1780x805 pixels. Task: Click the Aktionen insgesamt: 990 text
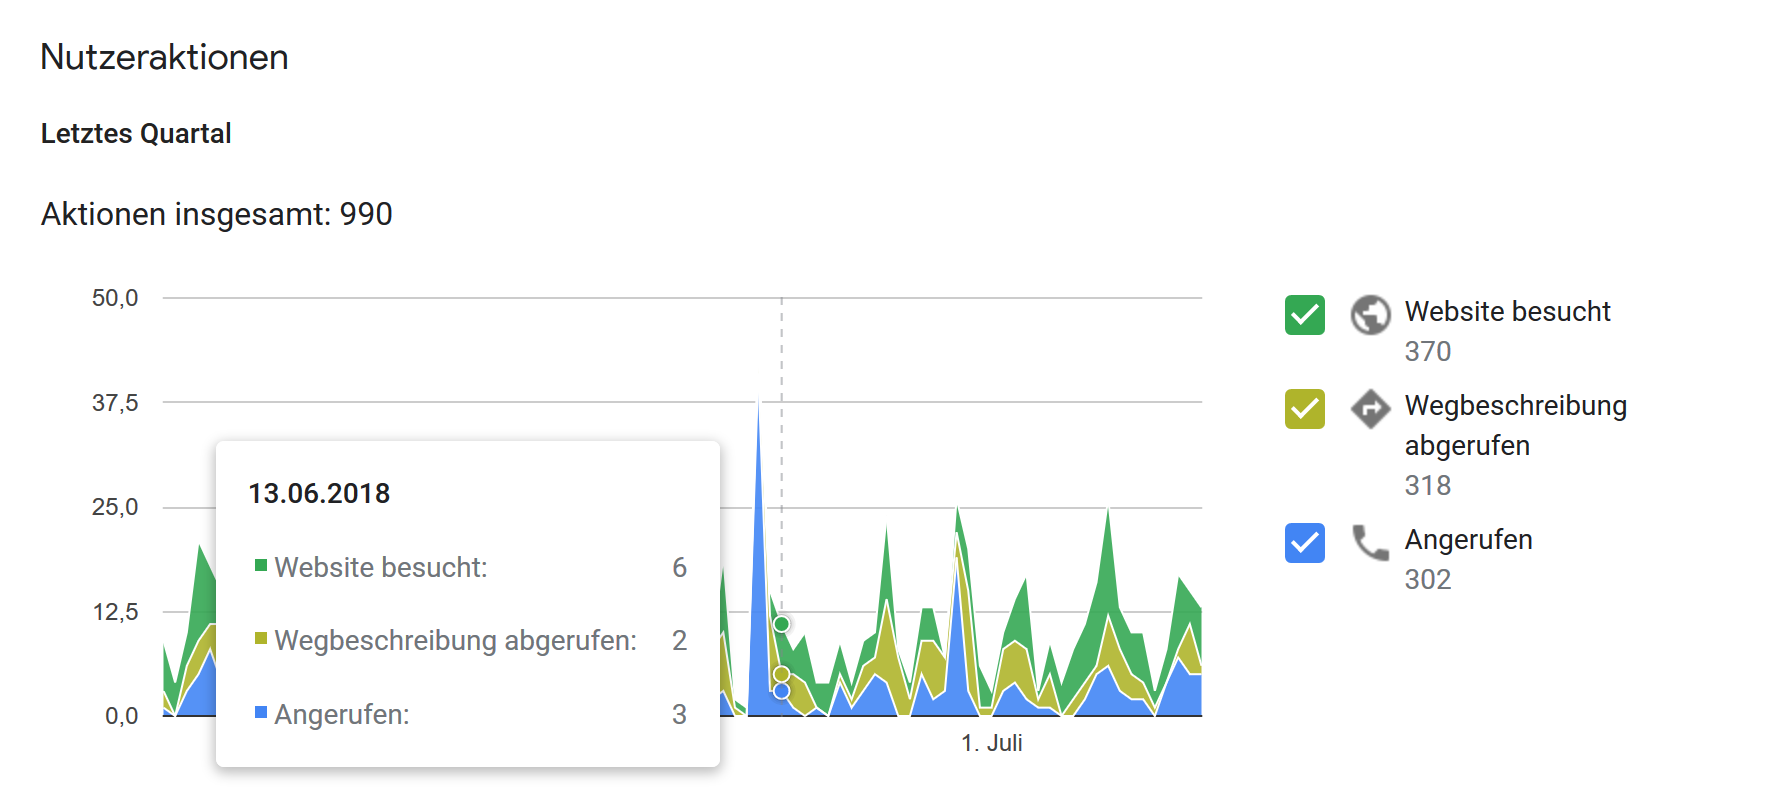(216, 214)
